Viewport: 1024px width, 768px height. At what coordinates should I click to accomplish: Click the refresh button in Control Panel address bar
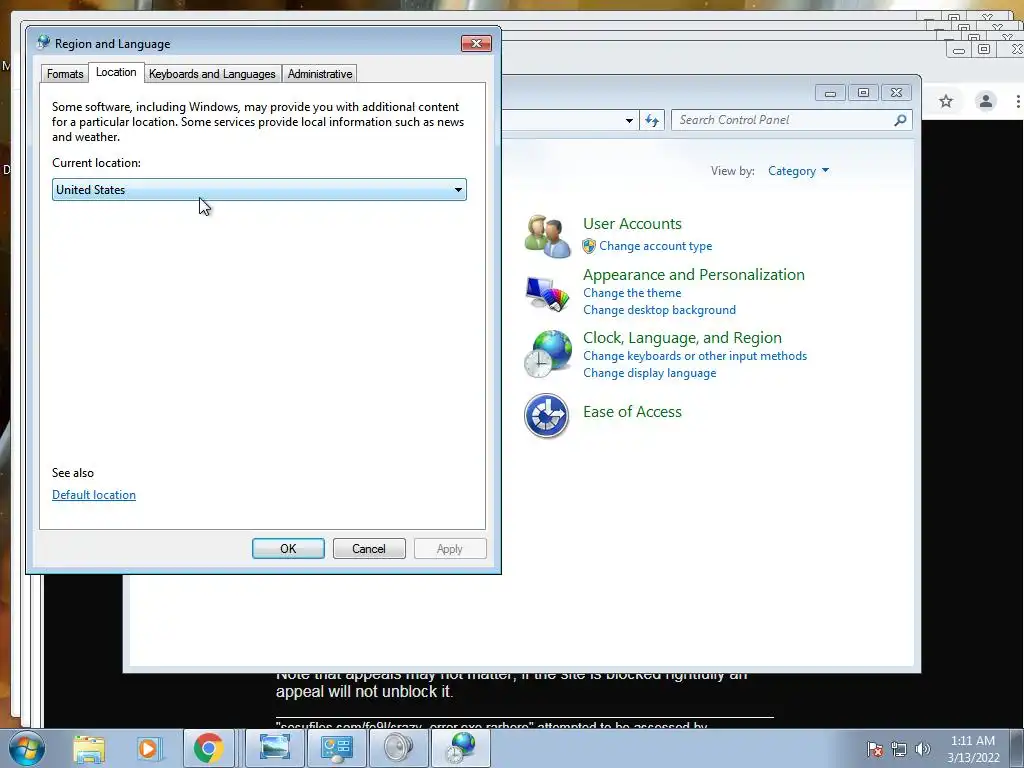click(x=652, y=120)
